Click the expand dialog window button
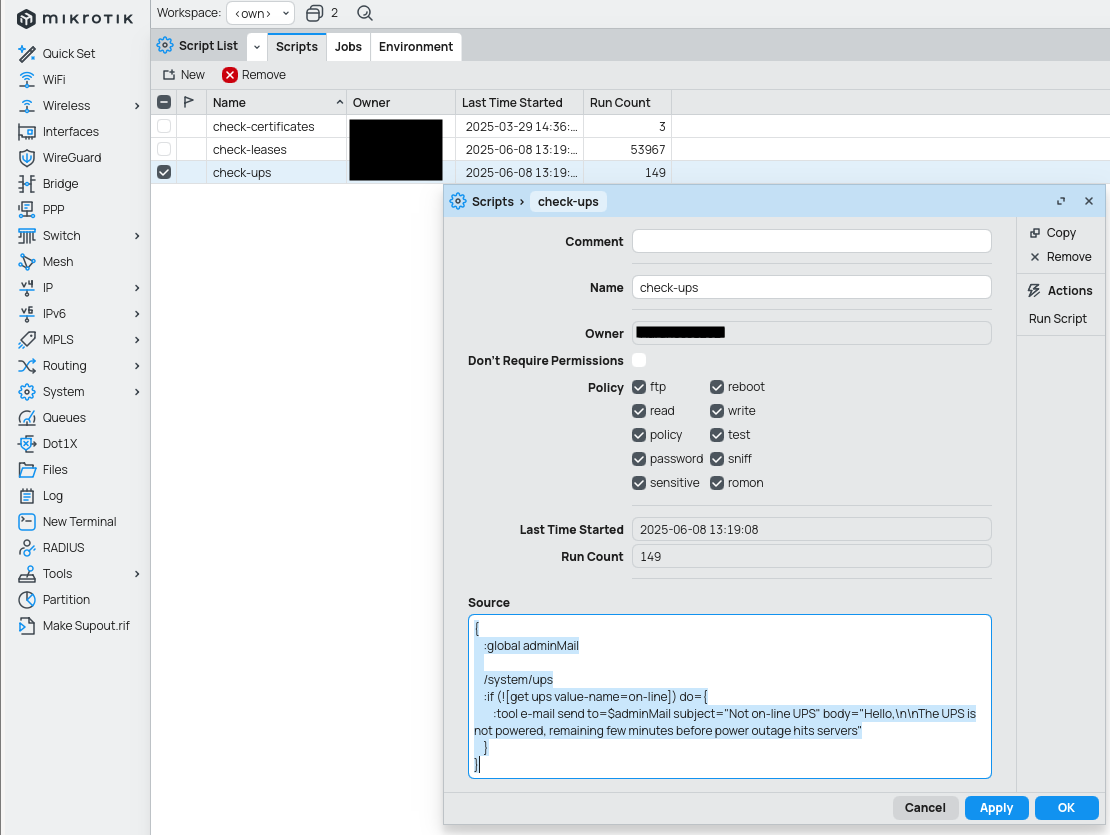The width and height of the screenshot is (1110, 835). click(1060, 201)
